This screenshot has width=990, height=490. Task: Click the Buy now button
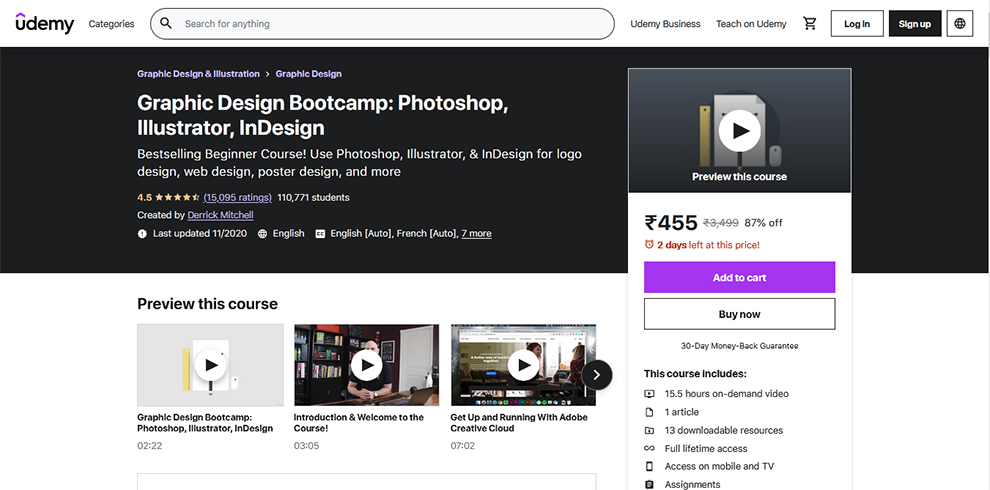(739, 314)
